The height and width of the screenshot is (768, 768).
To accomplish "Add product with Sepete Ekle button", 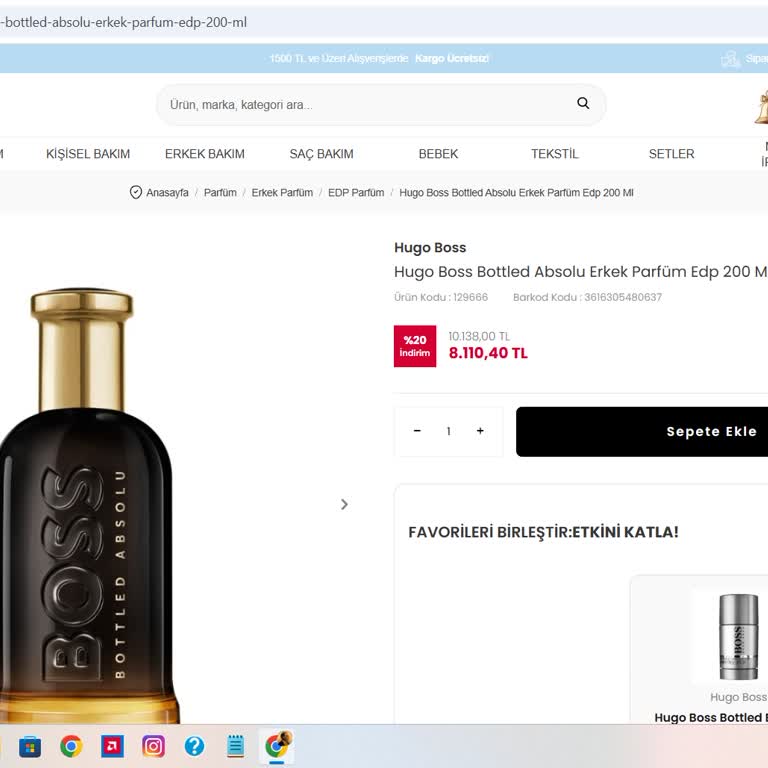I will coord(642,432).
